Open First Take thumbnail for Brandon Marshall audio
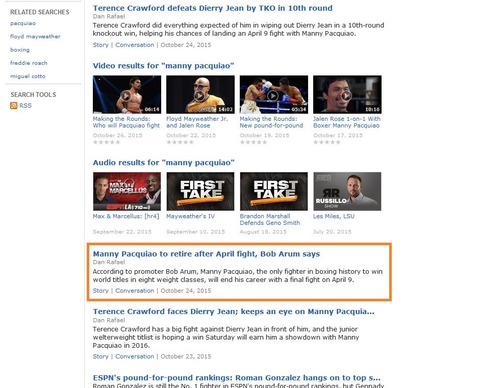 pos(274,191)
